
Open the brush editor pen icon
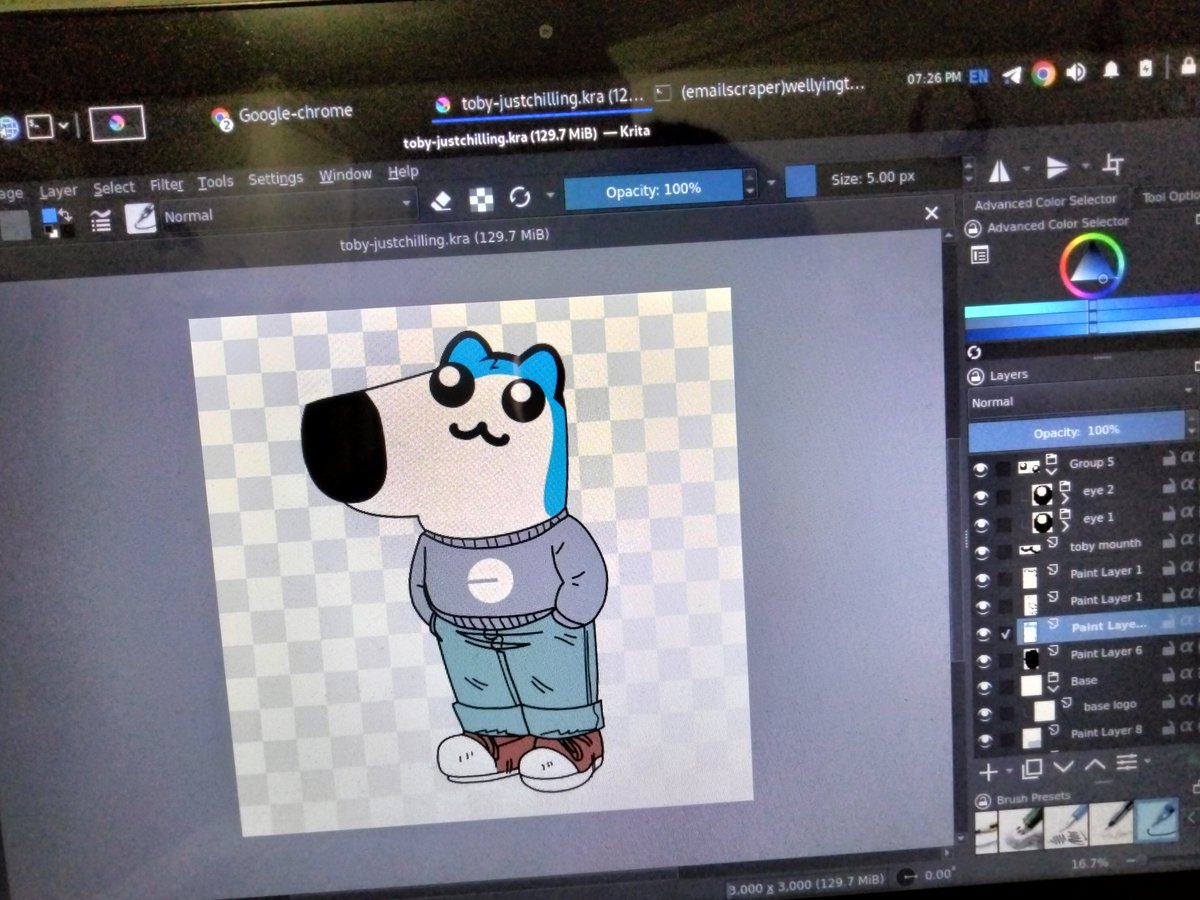(141, 218)
